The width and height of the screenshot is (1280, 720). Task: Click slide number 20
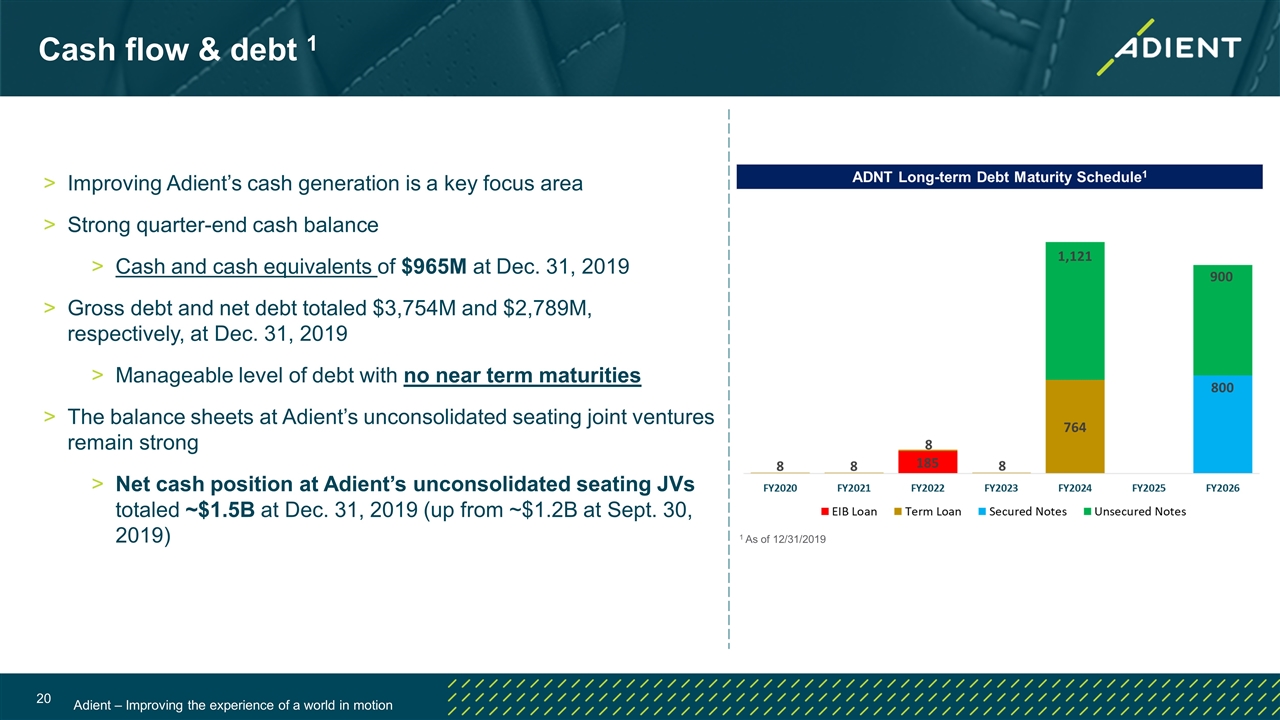(x=43, y=698)
